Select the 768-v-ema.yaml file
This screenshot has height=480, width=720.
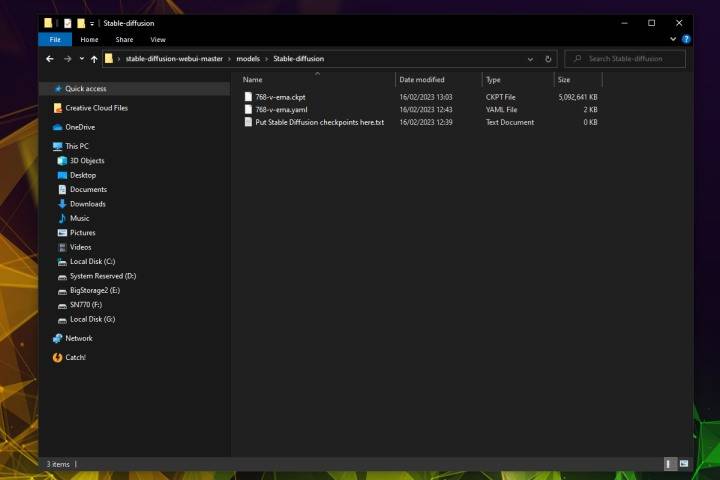[x=280, y=109]
